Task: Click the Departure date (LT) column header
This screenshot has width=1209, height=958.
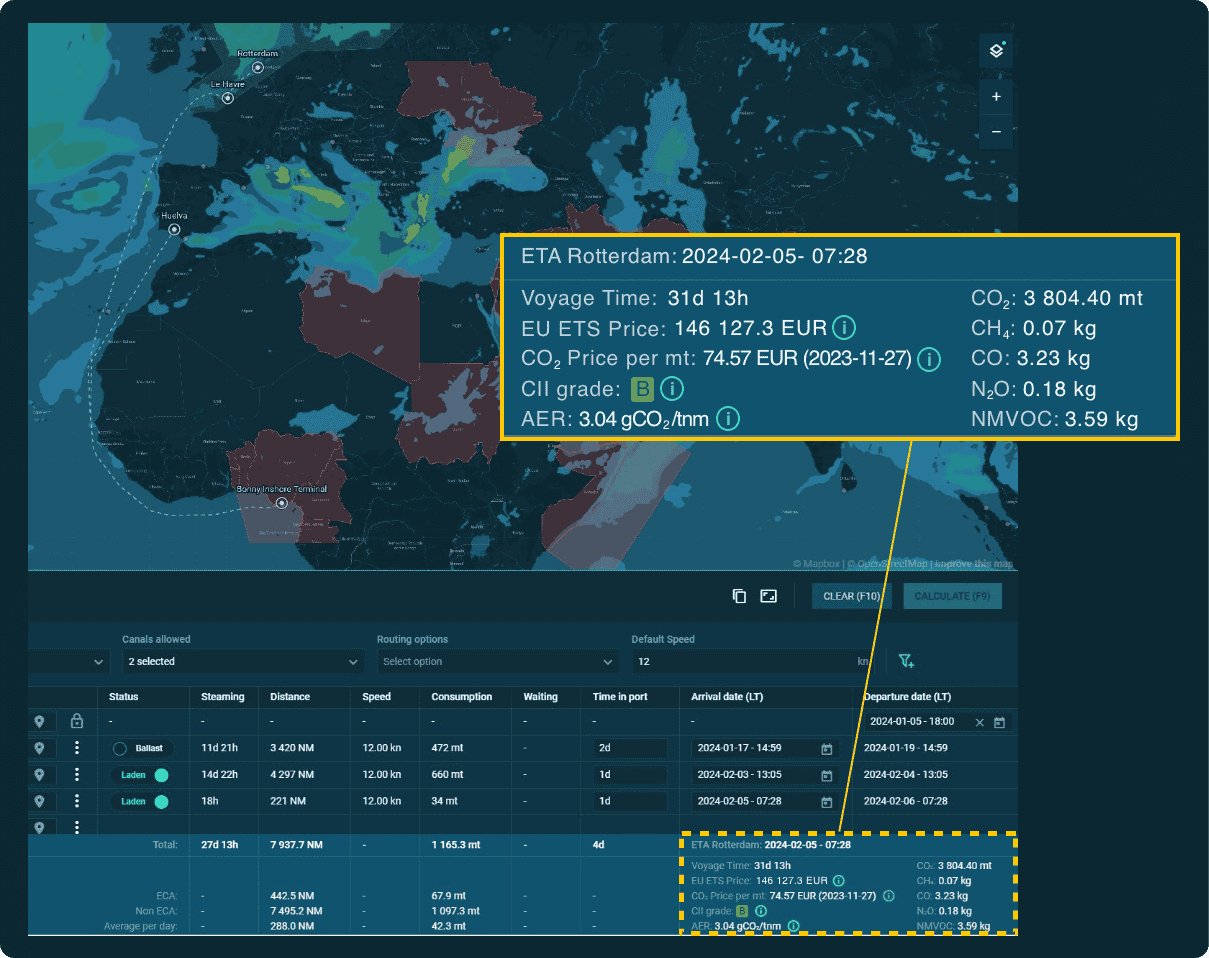Action: (907, 696)
